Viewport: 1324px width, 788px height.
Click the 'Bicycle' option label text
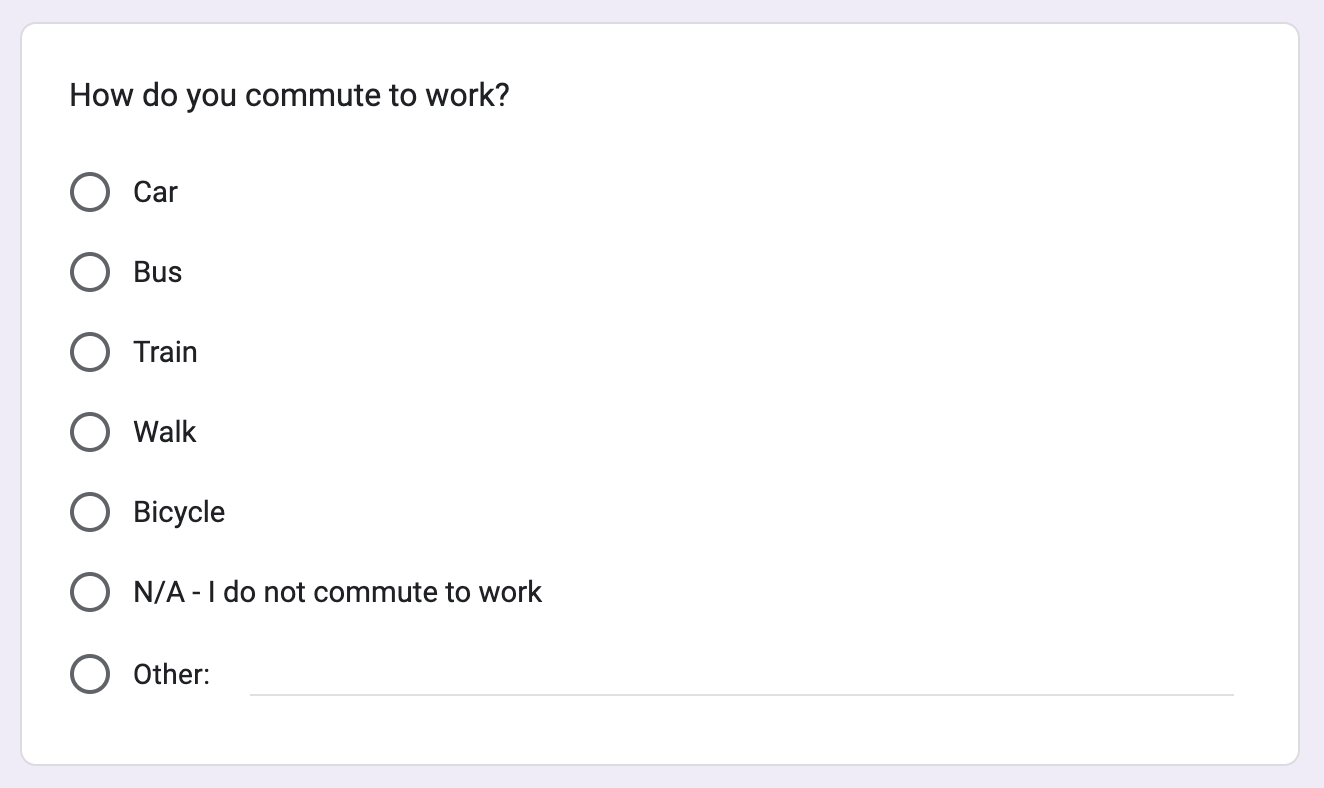pos(179,512)
